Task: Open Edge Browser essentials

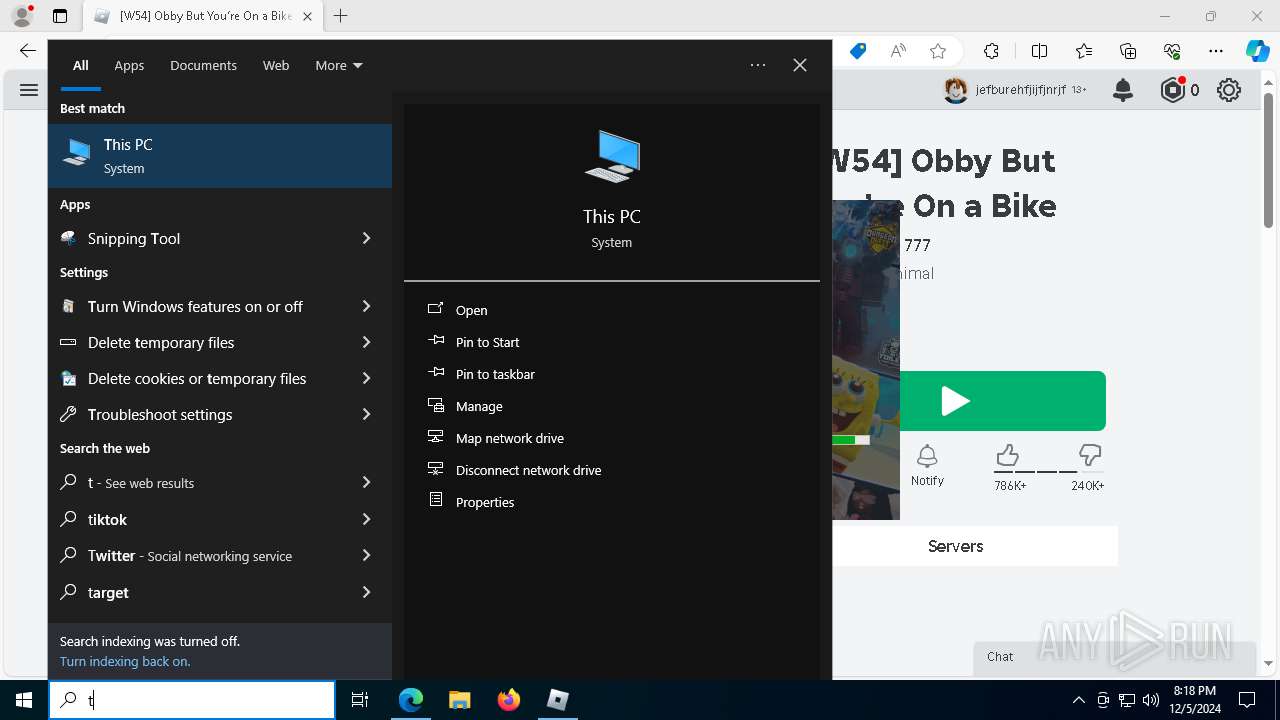Action: coord(1173,51)
